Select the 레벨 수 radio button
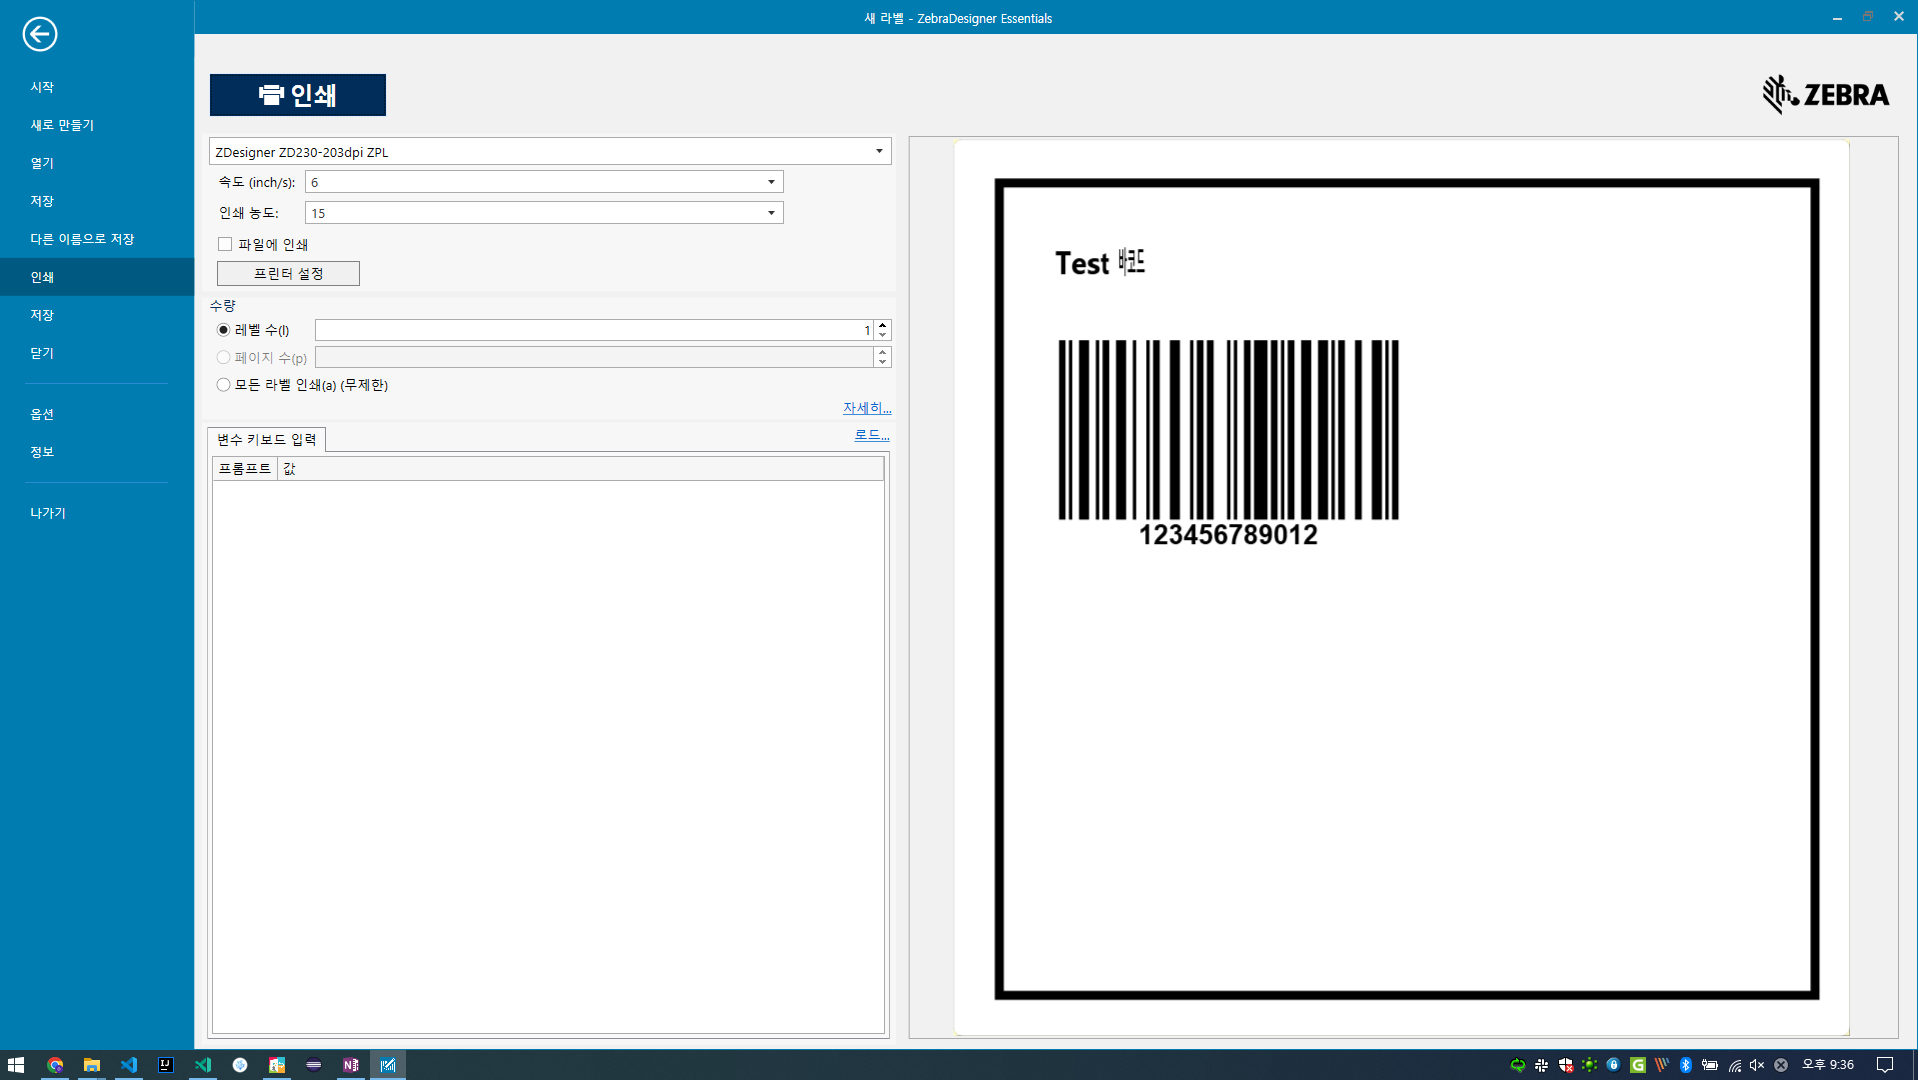This screenshot has width=1920, height=1080. 223,330
